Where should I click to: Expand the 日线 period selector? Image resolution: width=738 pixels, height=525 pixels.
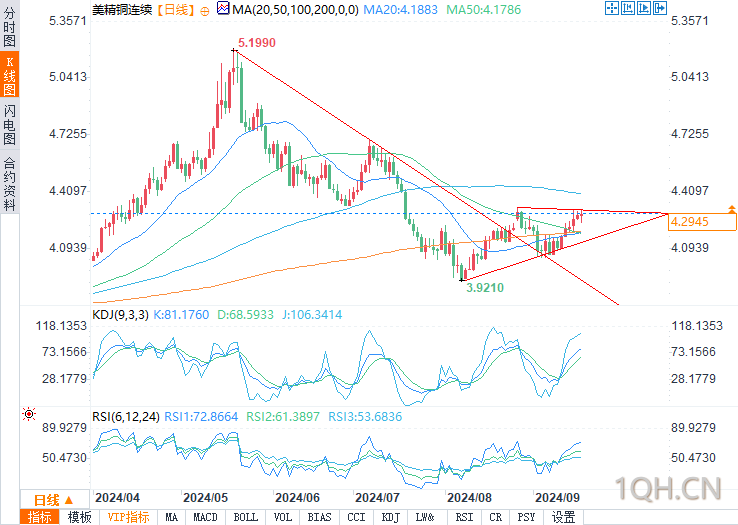[x=54, y=500]
